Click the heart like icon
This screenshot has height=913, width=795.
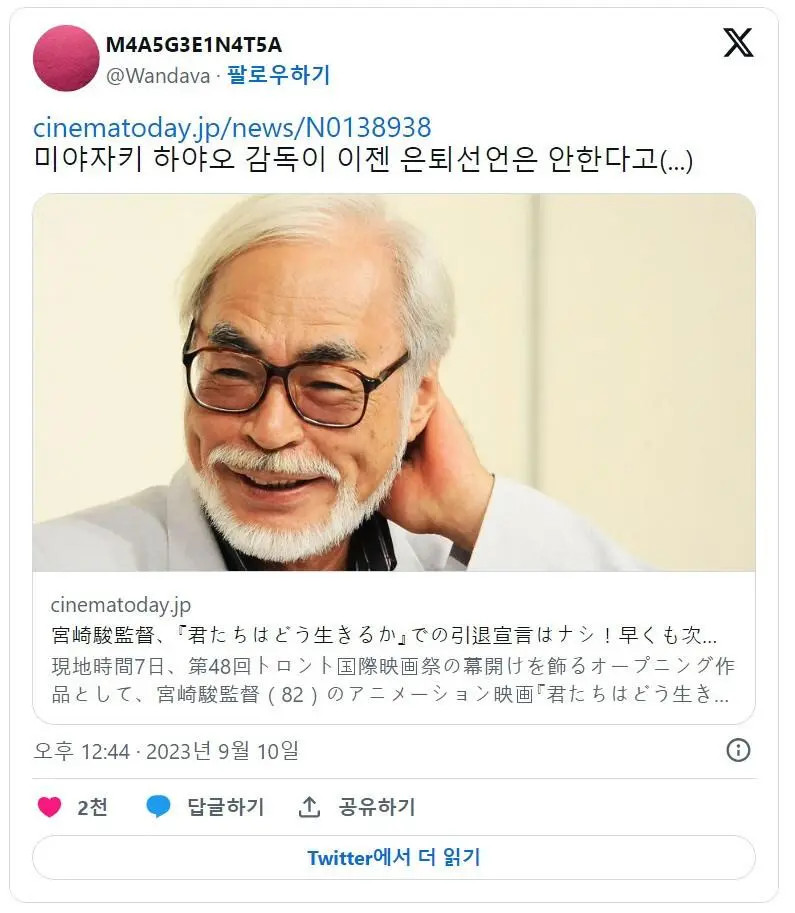50,806
